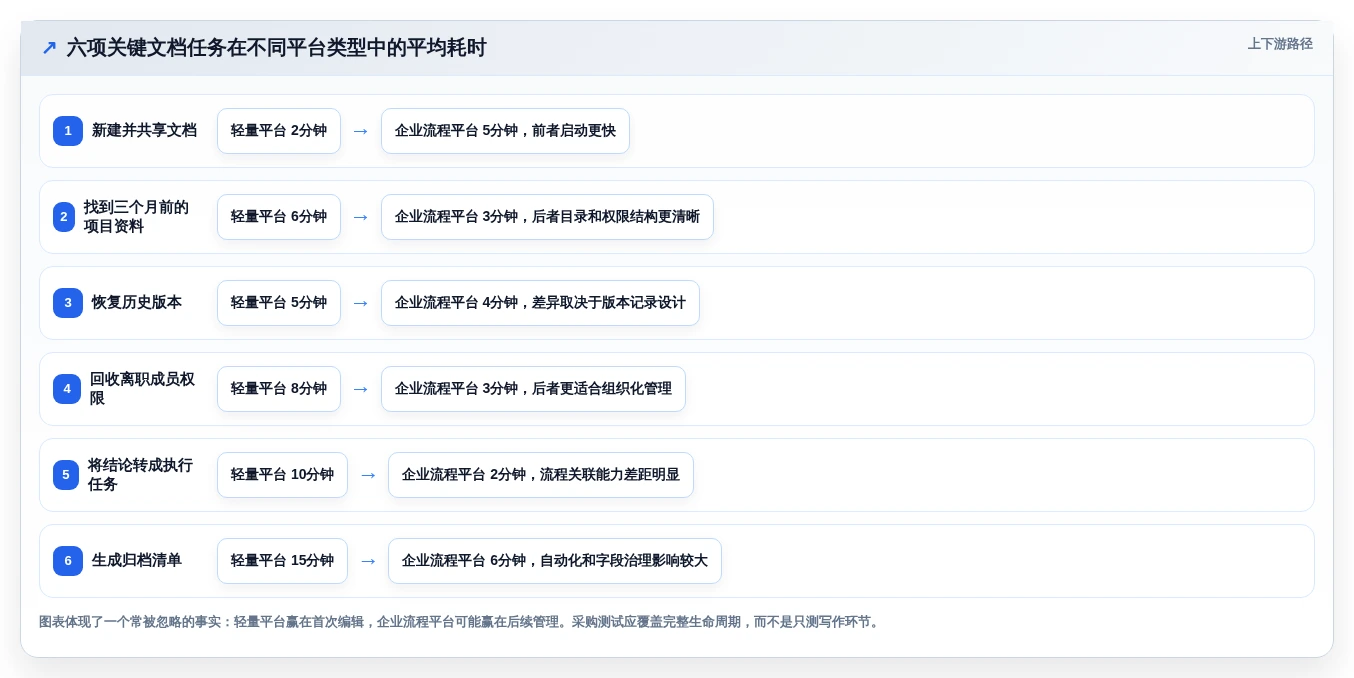The height and width of the screenshot is (678, 1354).
Task: Select step number 4 badge
Action: point(67,389)
